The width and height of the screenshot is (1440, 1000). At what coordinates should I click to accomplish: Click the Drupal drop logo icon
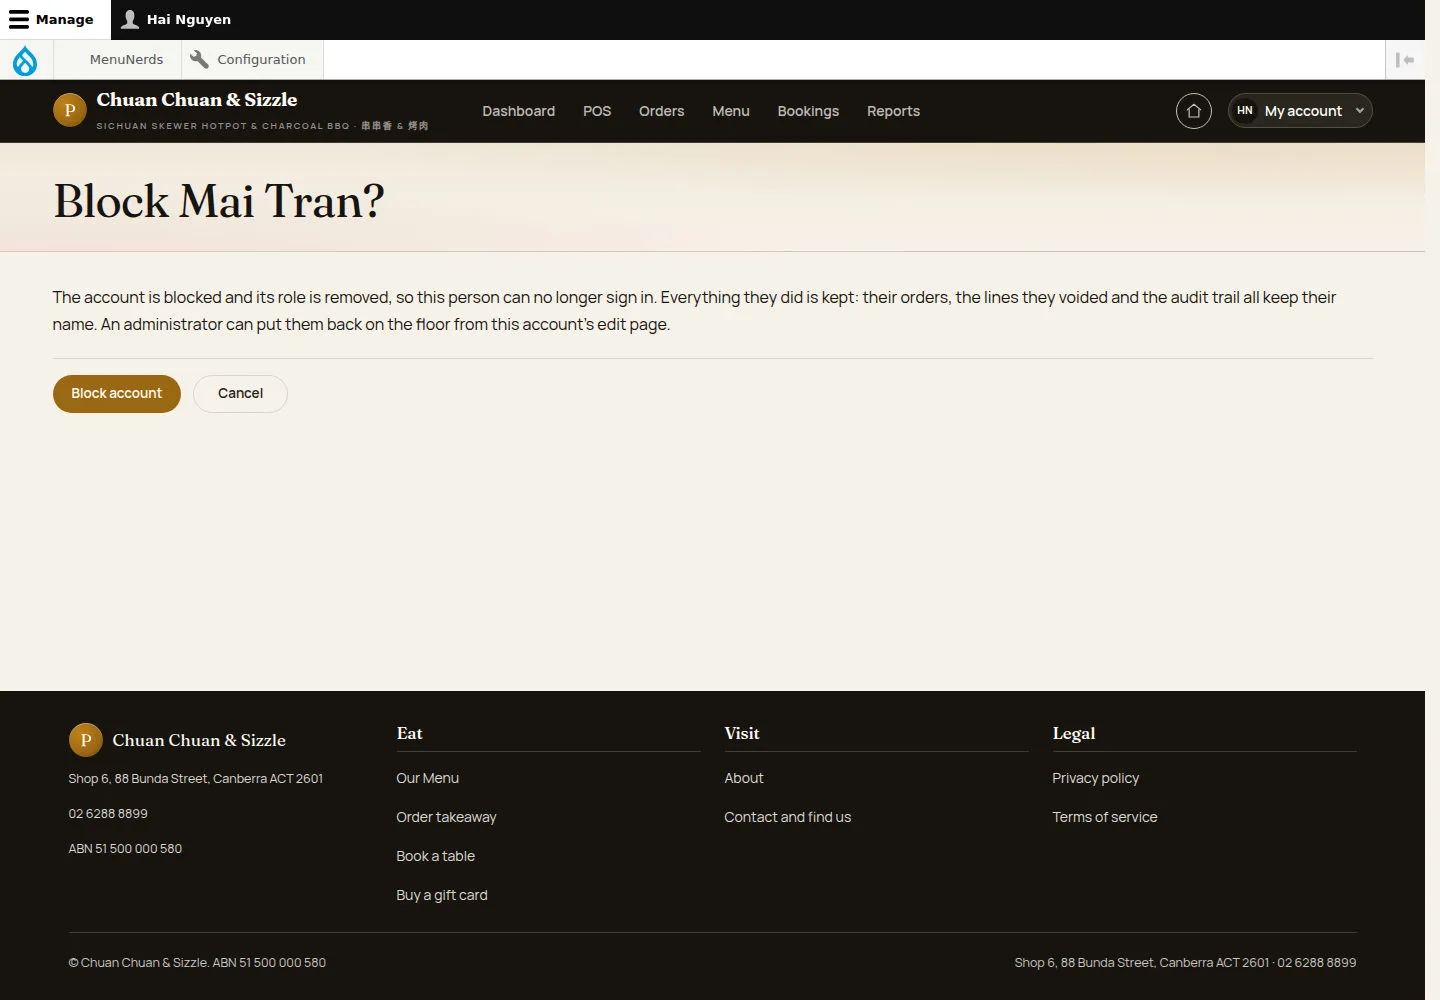point(25,60)
